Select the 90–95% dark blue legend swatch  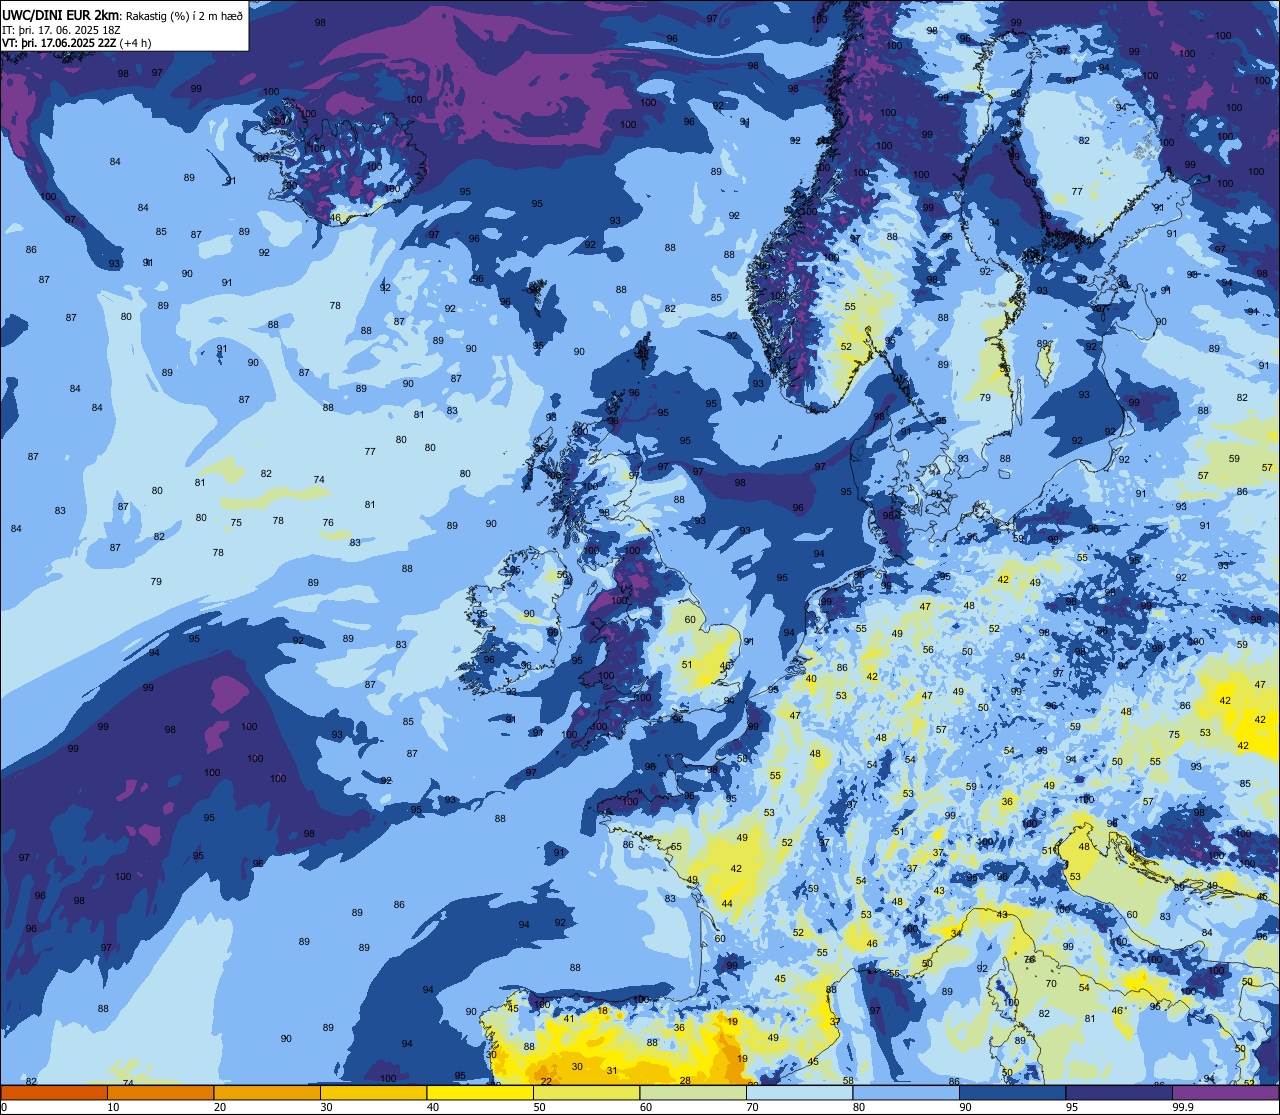[x=1012, y=1092]
